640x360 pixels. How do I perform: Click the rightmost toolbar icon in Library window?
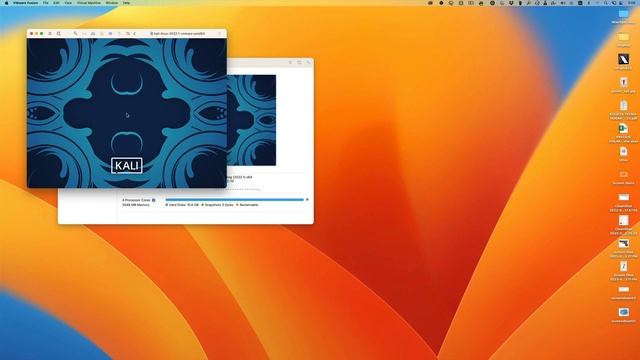tap(308, 62)
